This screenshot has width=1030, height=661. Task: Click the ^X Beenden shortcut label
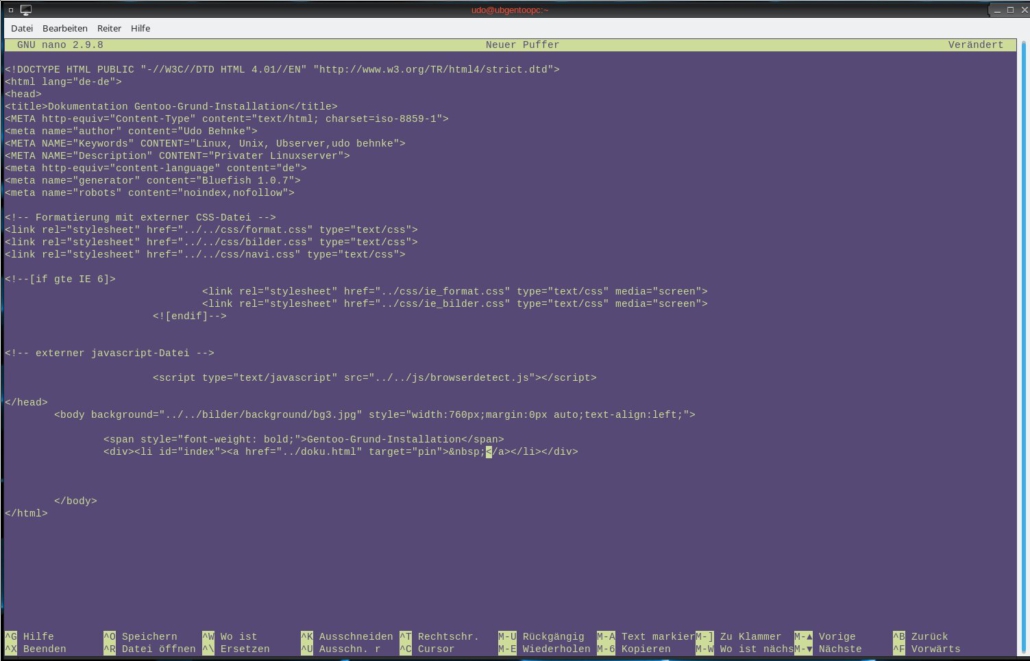coord(35,649)
